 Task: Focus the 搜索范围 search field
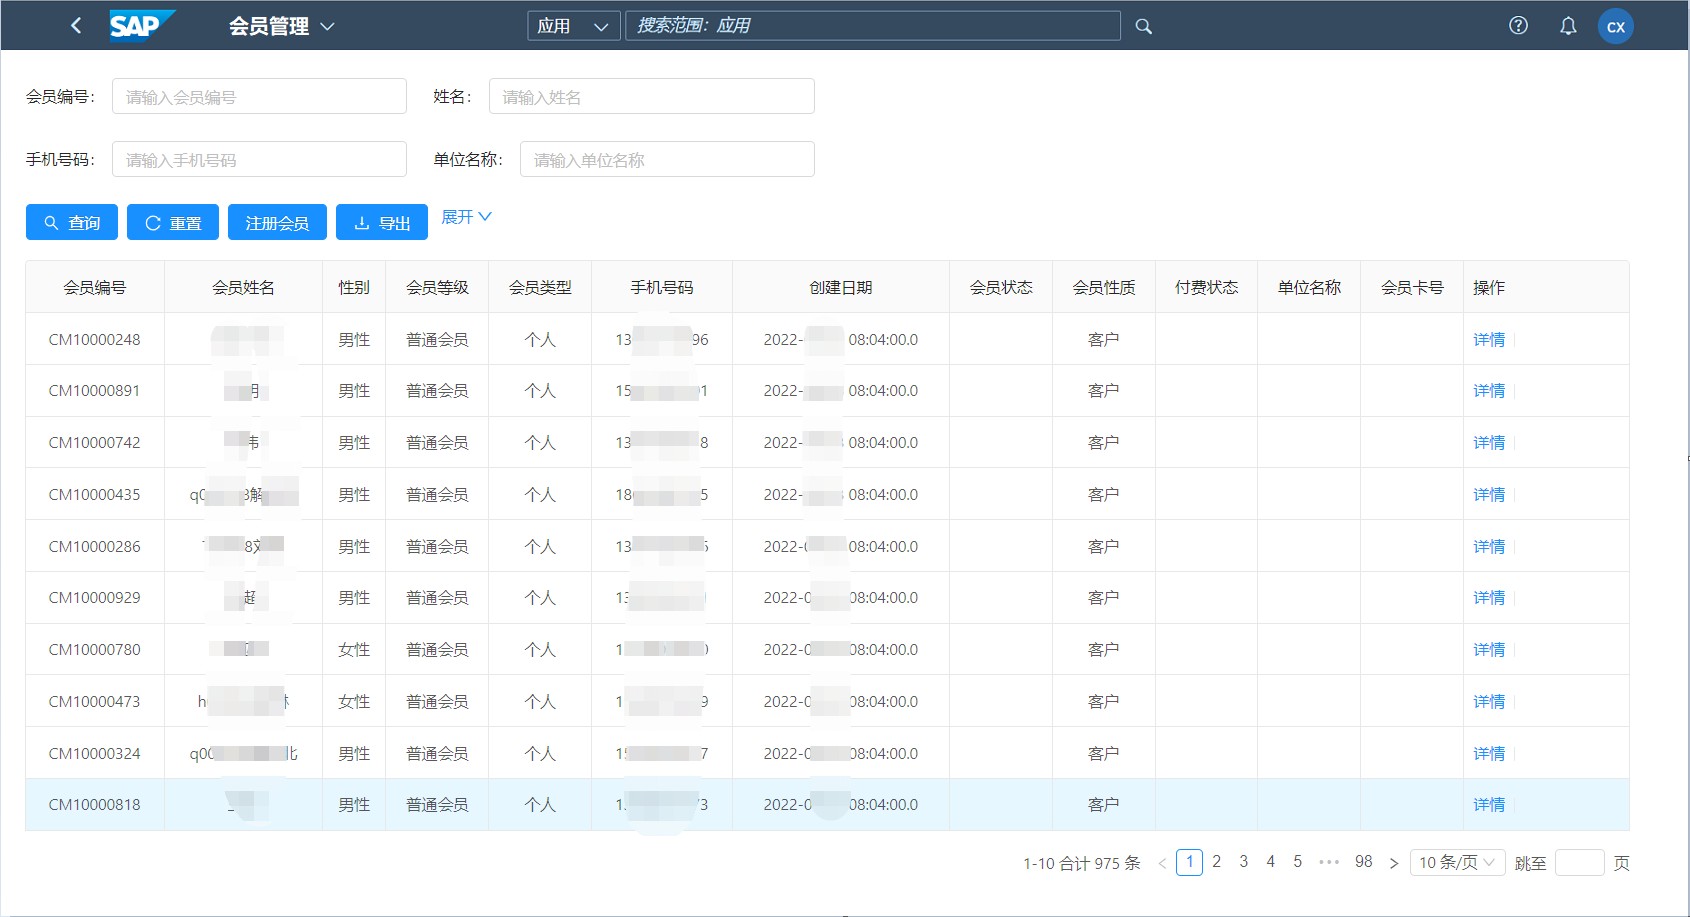pyautogui.click(x=872, y=26)
